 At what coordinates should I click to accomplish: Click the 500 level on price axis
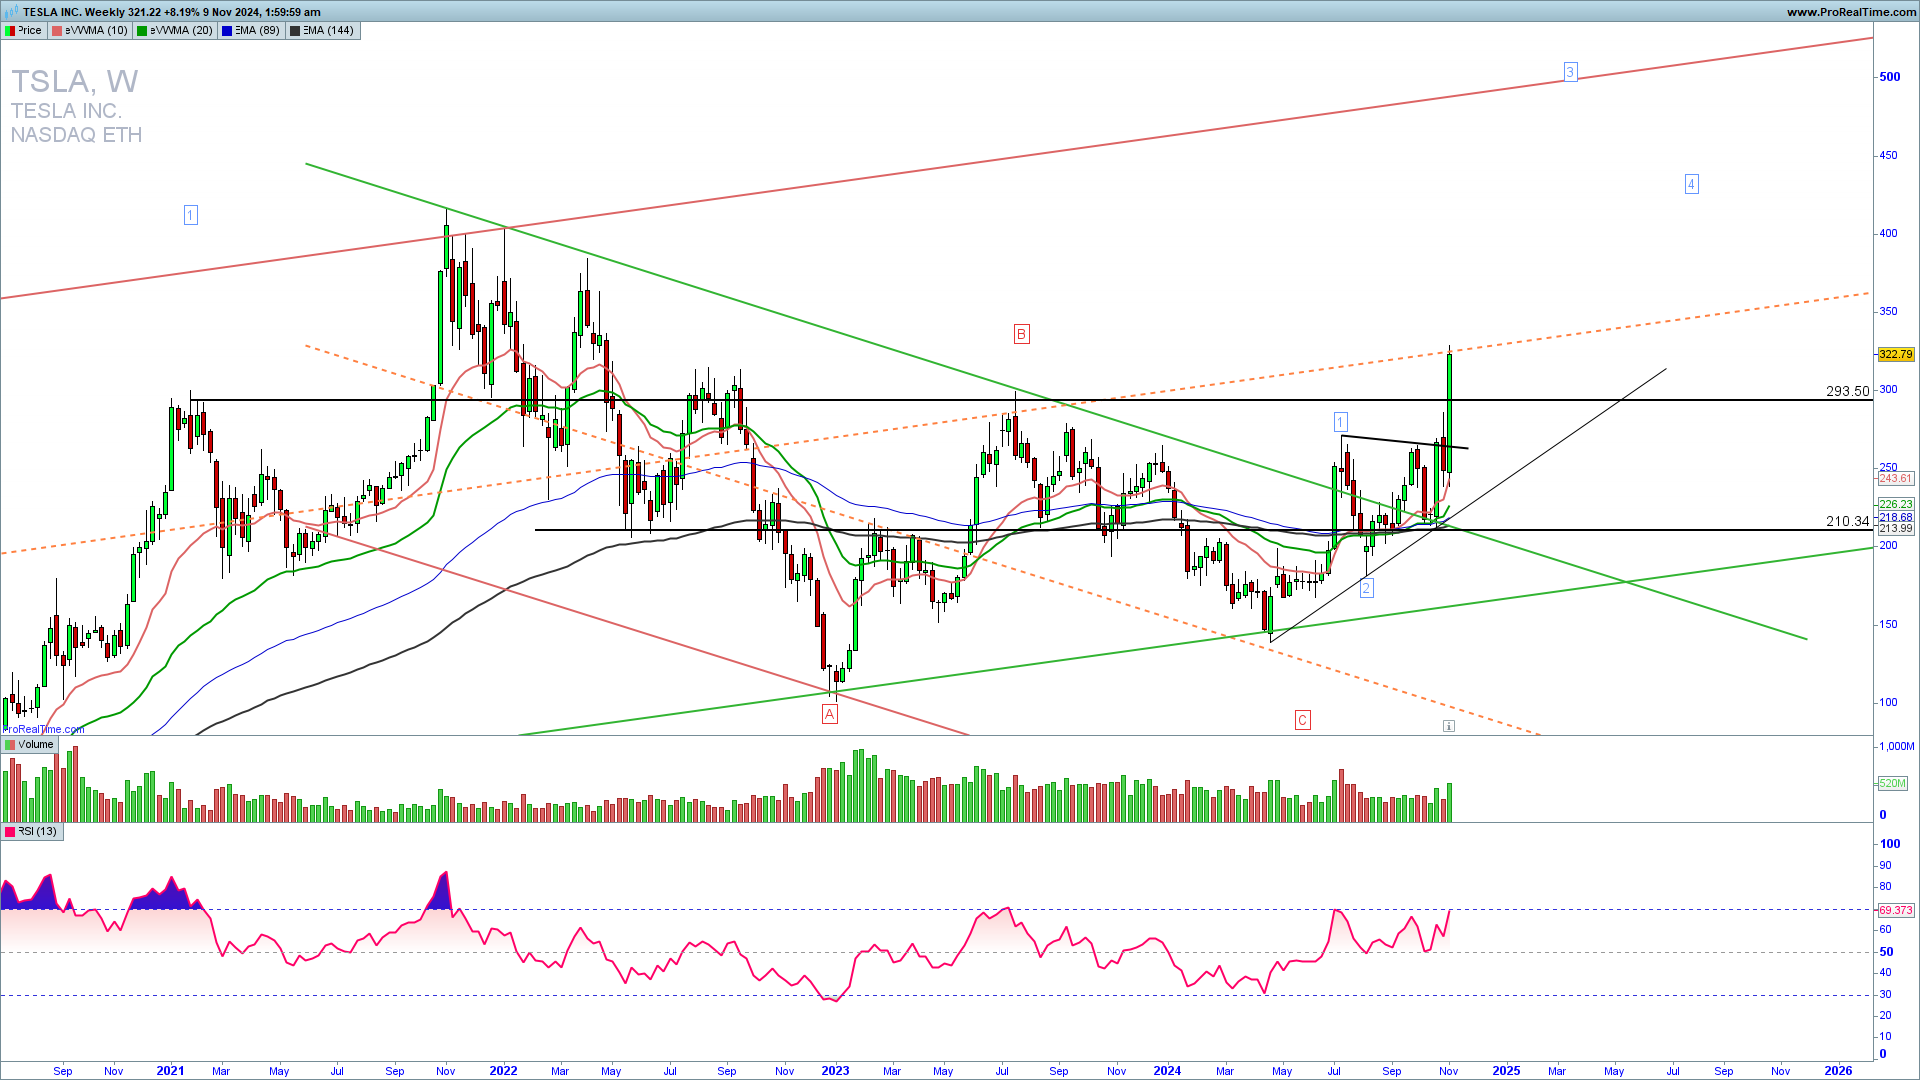[1889, 77]
